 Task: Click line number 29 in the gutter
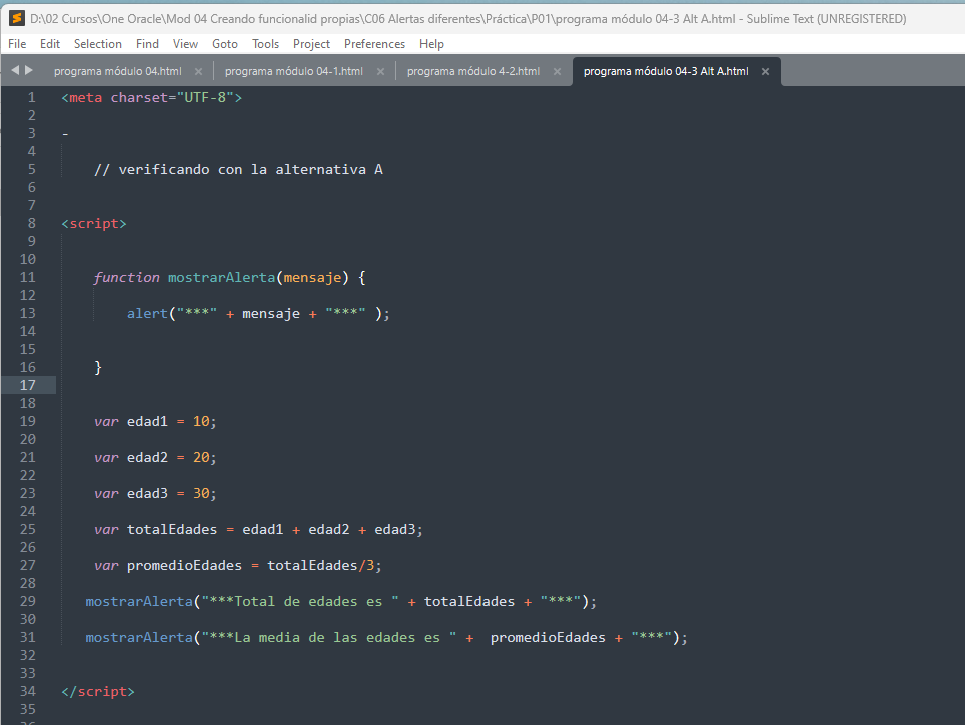pos(28,601)
